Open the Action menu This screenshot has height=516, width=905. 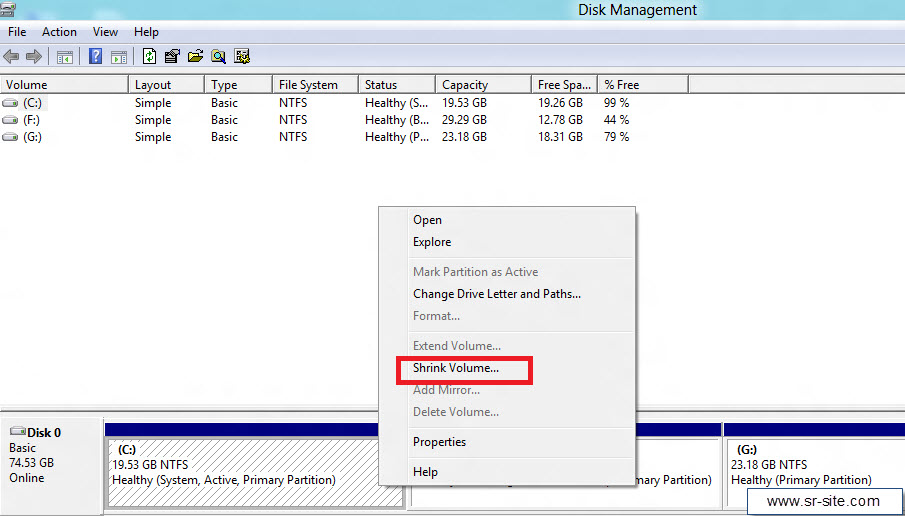click(x=59, y=32)
